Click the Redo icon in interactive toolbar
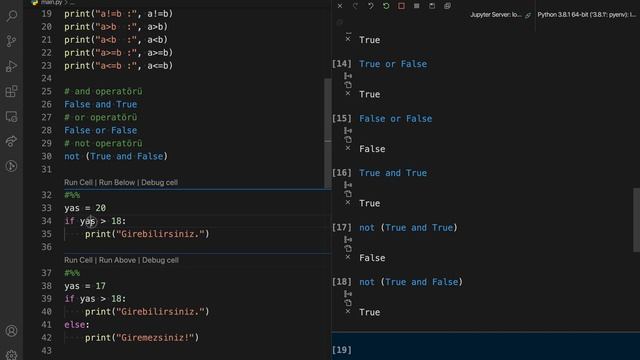Screen dimensions: 640x360 (x=355, y=6)
